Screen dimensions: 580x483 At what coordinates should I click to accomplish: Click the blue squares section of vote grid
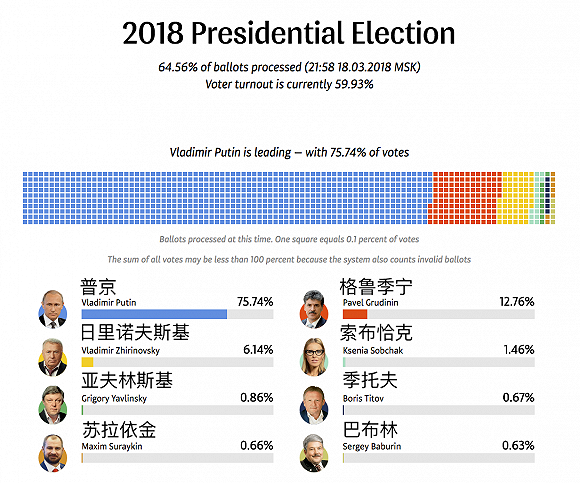(x=226, y=198)
